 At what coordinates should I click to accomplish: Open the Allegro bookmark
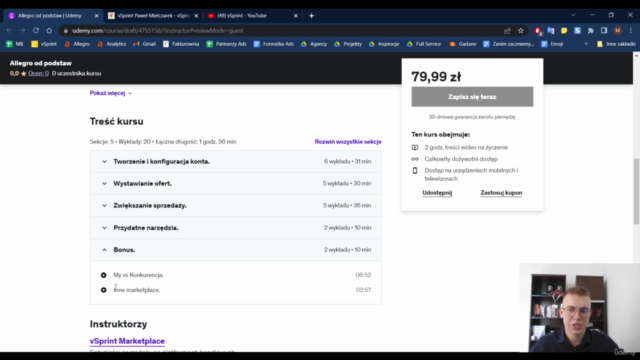coord(77,44)
